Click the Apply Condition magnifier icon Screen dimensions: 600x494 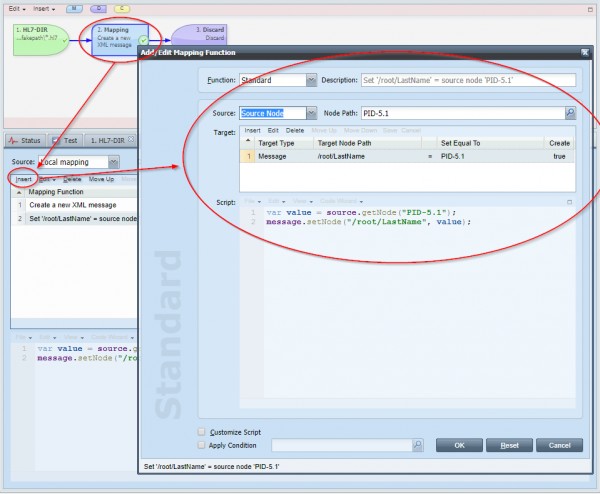[417, 445]
